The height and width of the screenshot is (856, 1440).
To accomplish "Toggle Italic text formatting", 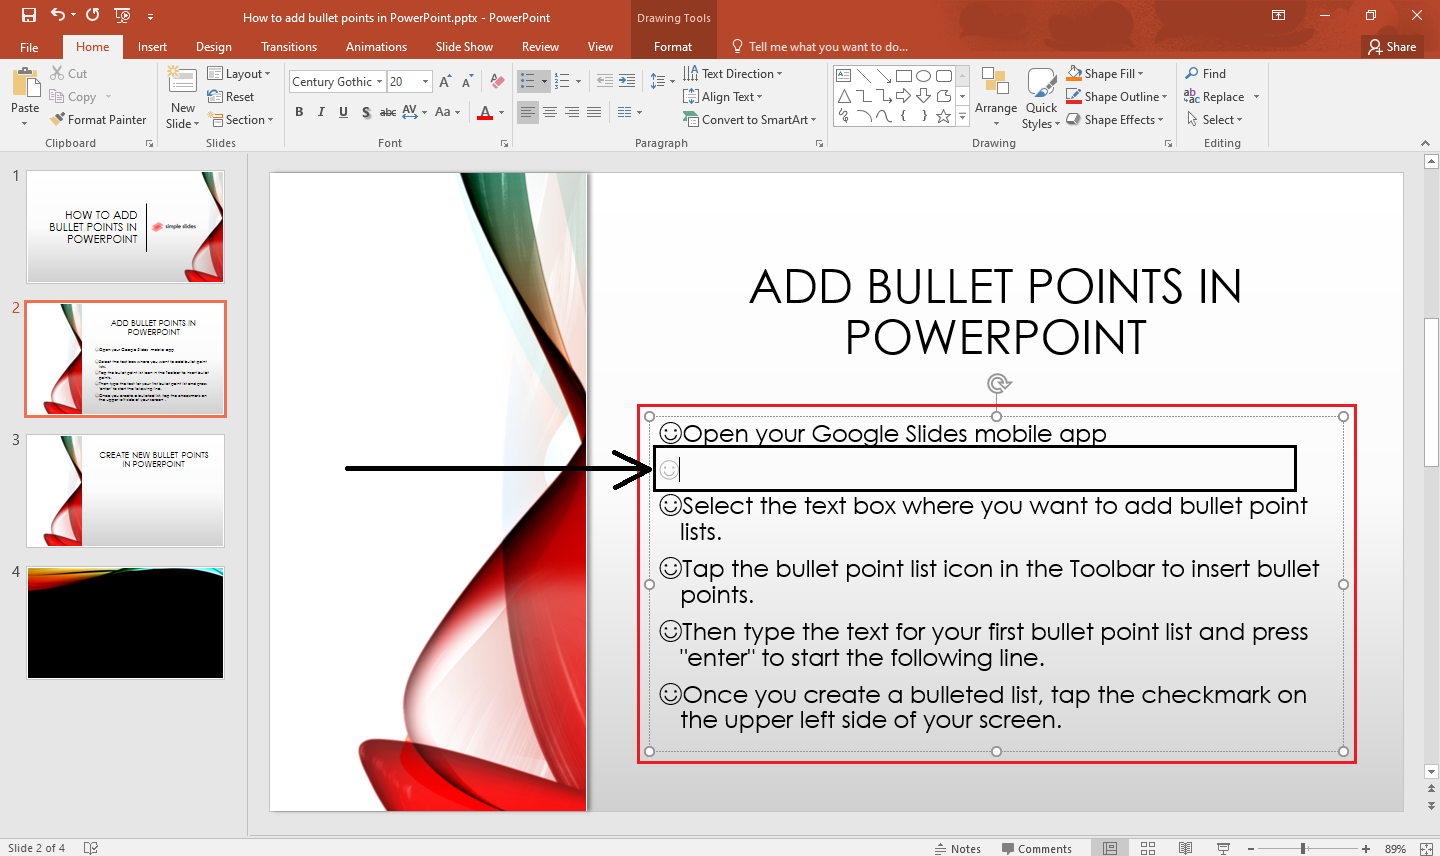I will (321, 112).
